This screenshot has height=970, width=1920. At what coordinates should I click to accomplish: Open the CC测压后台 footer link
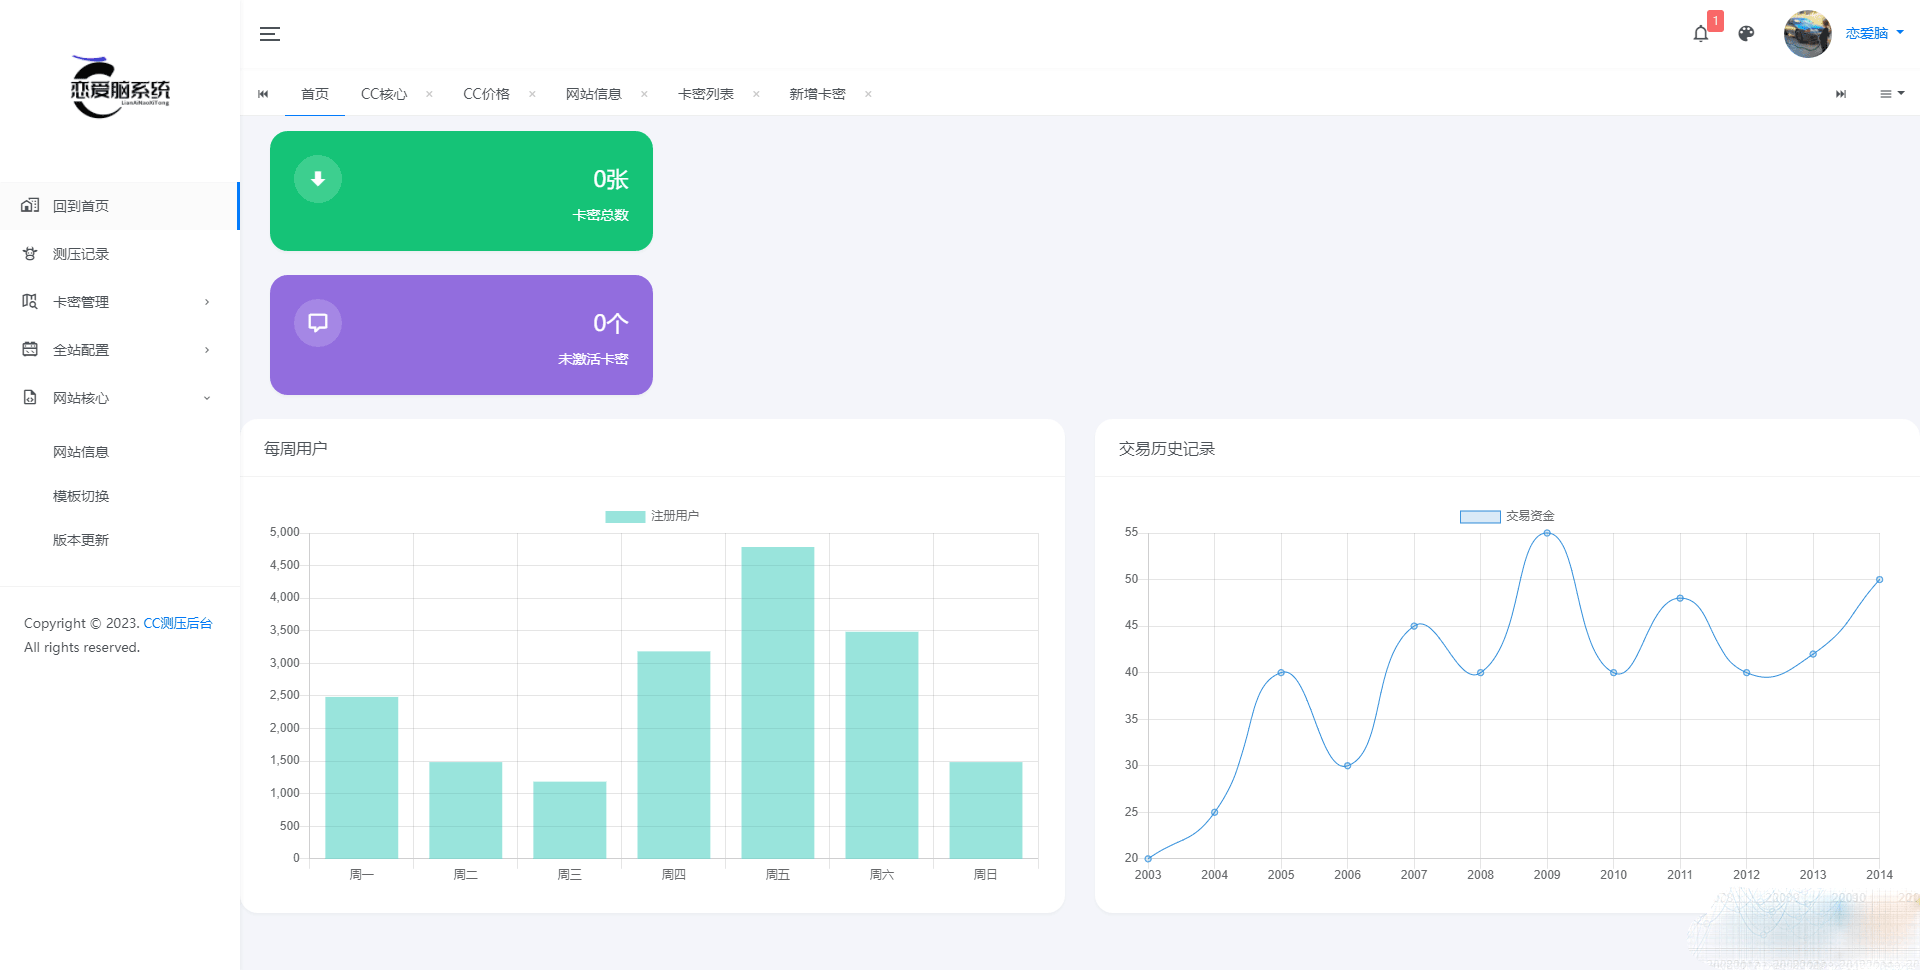click(178, 623)
